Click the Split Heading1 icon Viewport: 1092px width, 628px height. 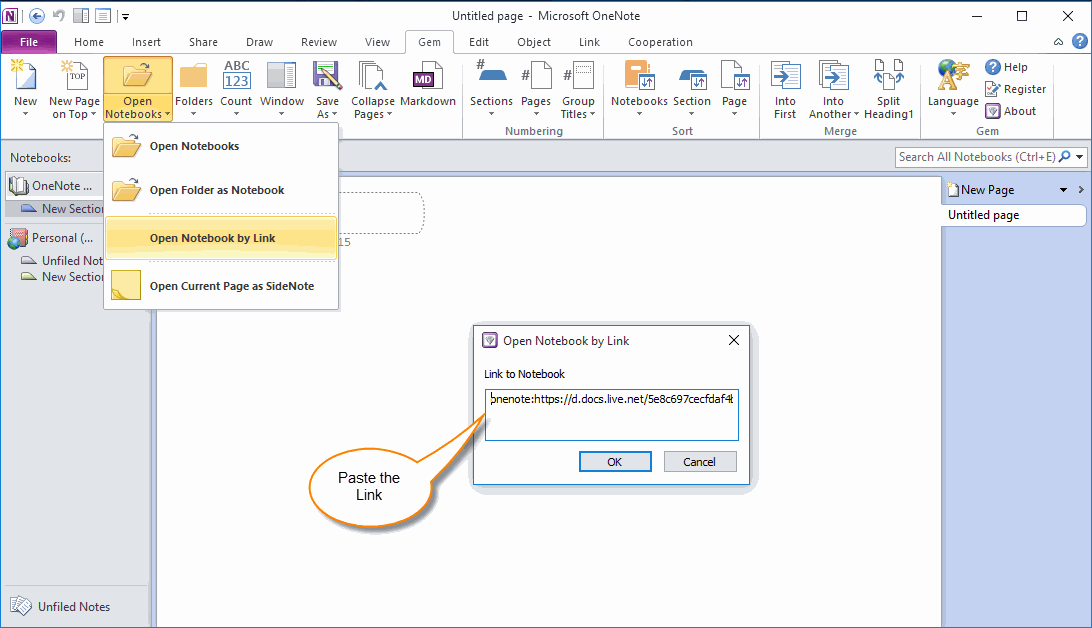888,75
